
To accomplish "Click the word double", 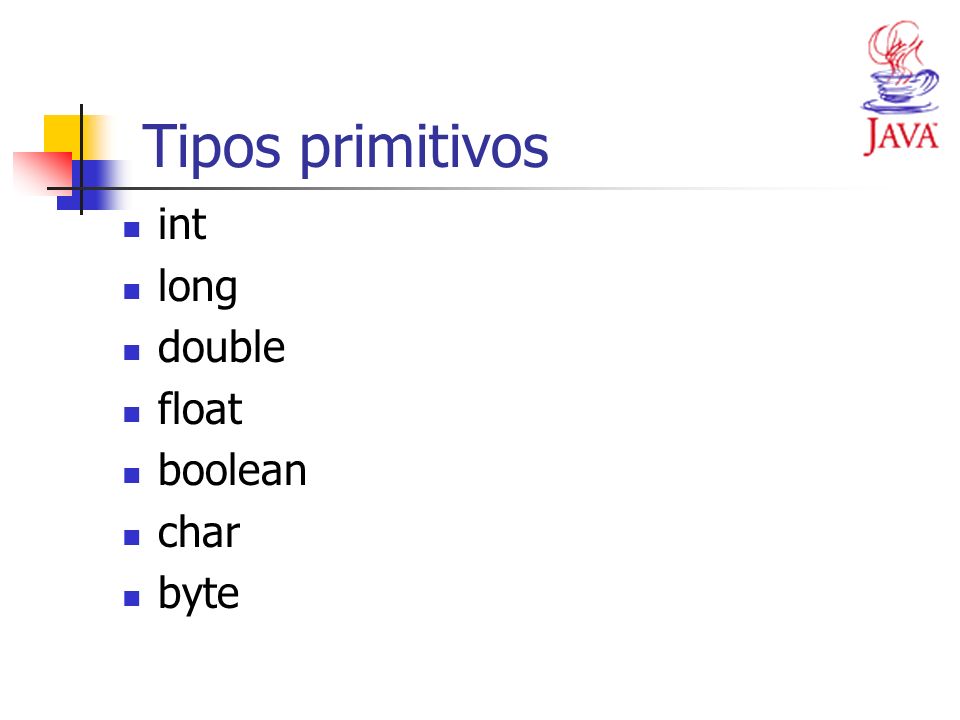I will click(221, 347).
